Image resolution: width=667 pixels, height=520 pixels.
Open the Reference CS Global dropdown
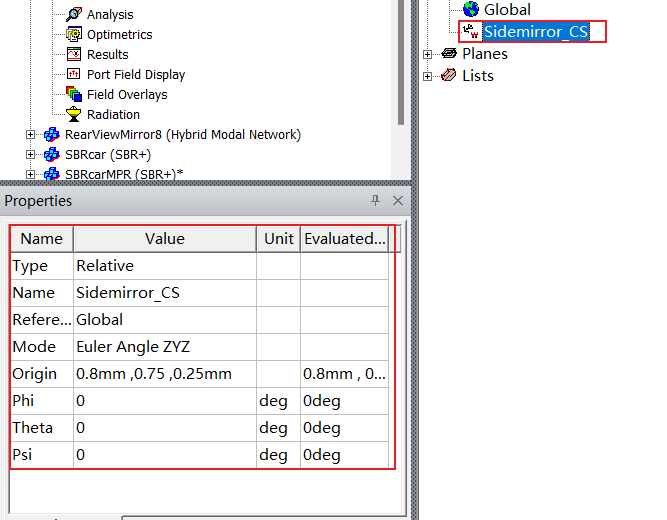[x=165, y=320]
